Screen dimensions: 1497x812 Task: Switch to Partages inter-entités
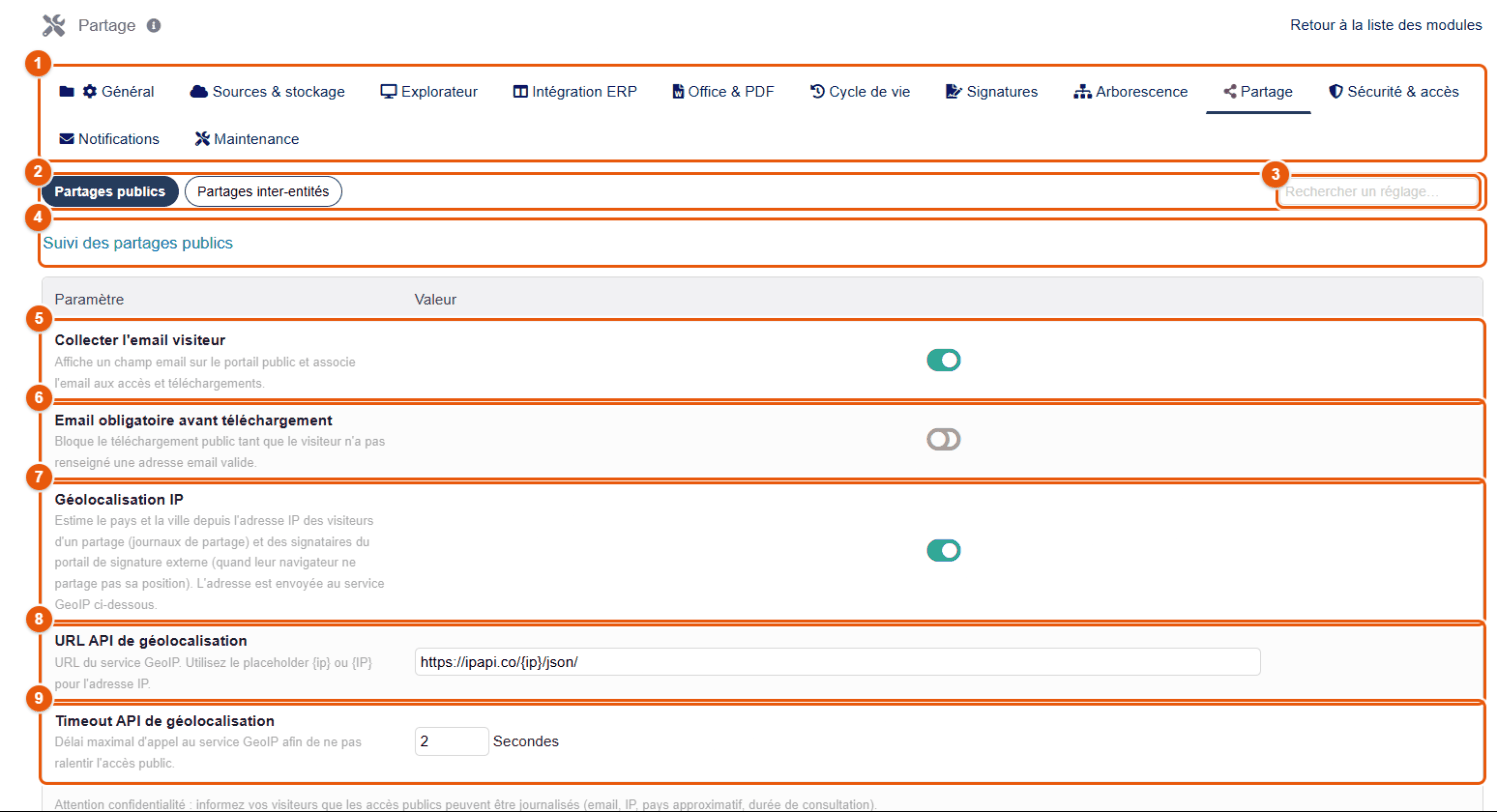pyautogui.click(x=264, y=191)
